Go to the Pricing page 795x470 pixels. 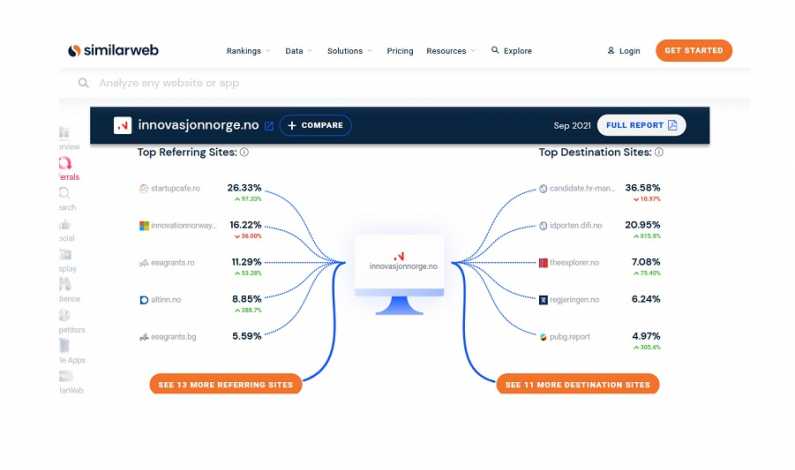(x=400, y=51)
